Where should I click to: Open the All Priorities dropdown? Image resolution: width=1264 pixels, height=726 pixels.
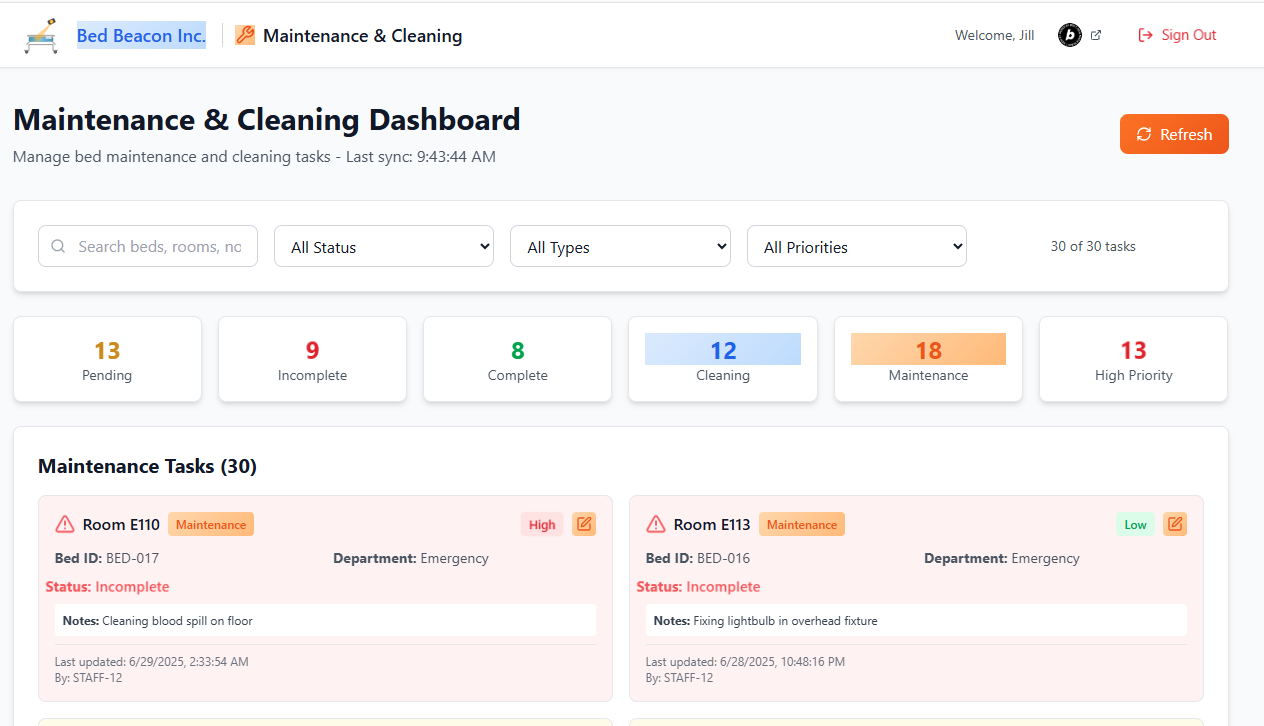(857, 246)
